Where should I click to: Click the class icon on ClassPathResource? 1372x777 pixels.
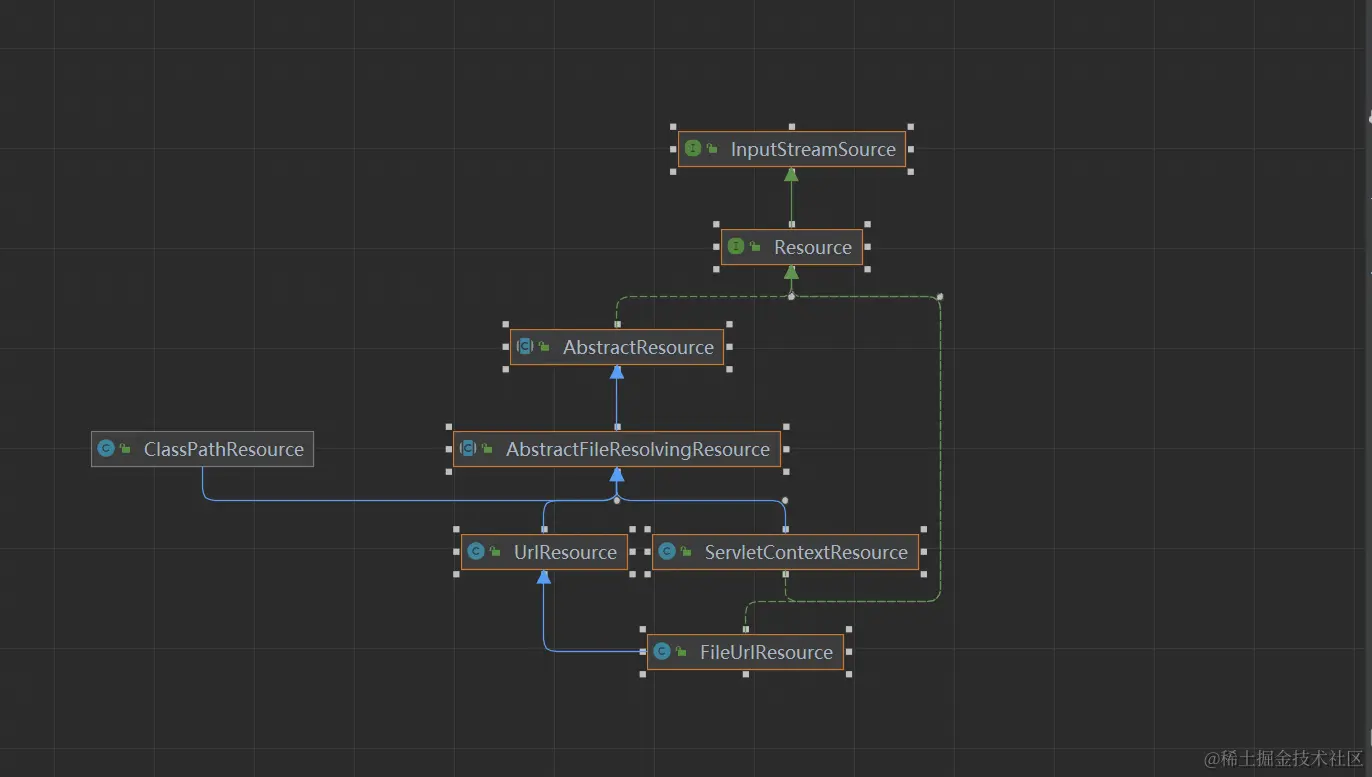pyautogui.click(x=105, y=449)
